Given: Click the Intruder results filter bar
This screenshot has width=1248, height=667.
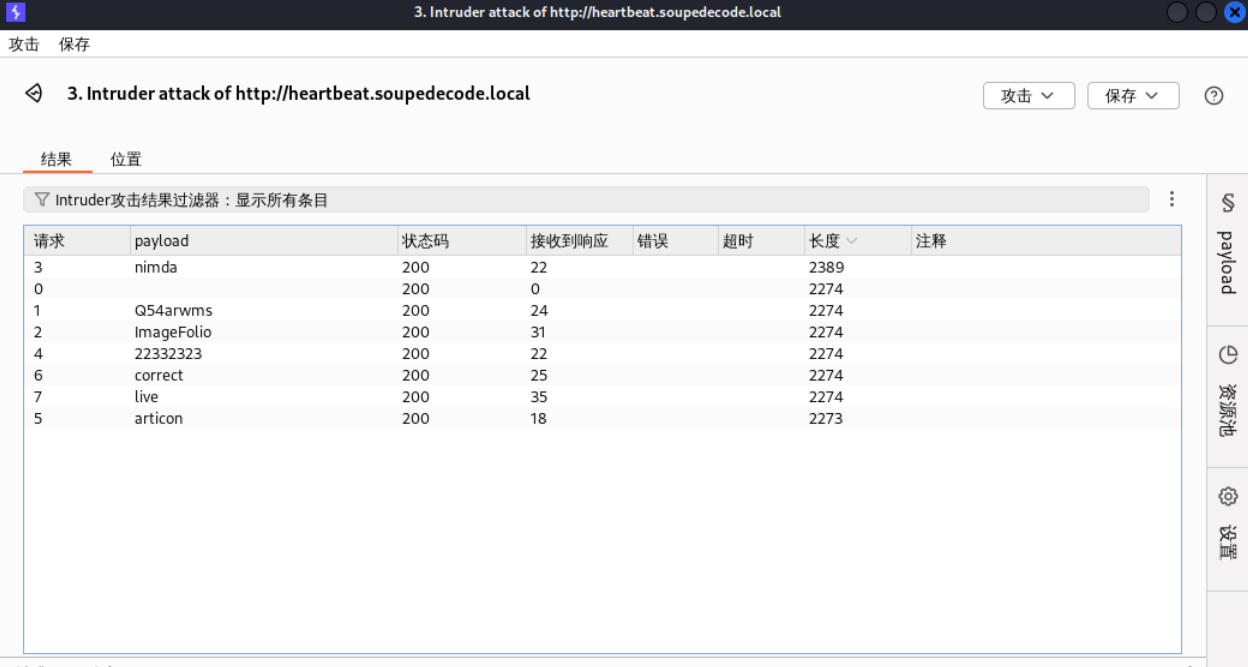Looking at the screenshot, I should point(585,200).
